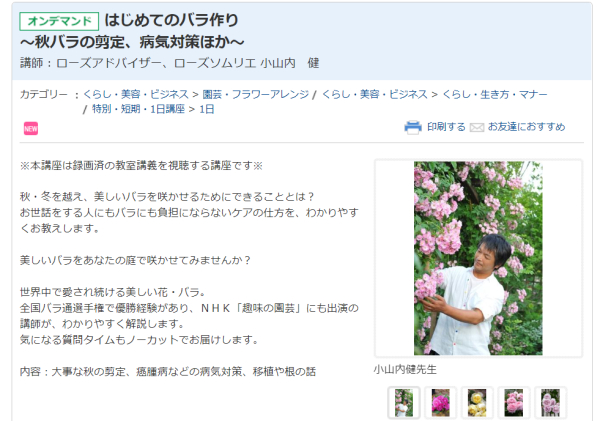Select fourth thumbnail with pink rose cluster
This screenshot has width=600, height=421.
[514, 403]
